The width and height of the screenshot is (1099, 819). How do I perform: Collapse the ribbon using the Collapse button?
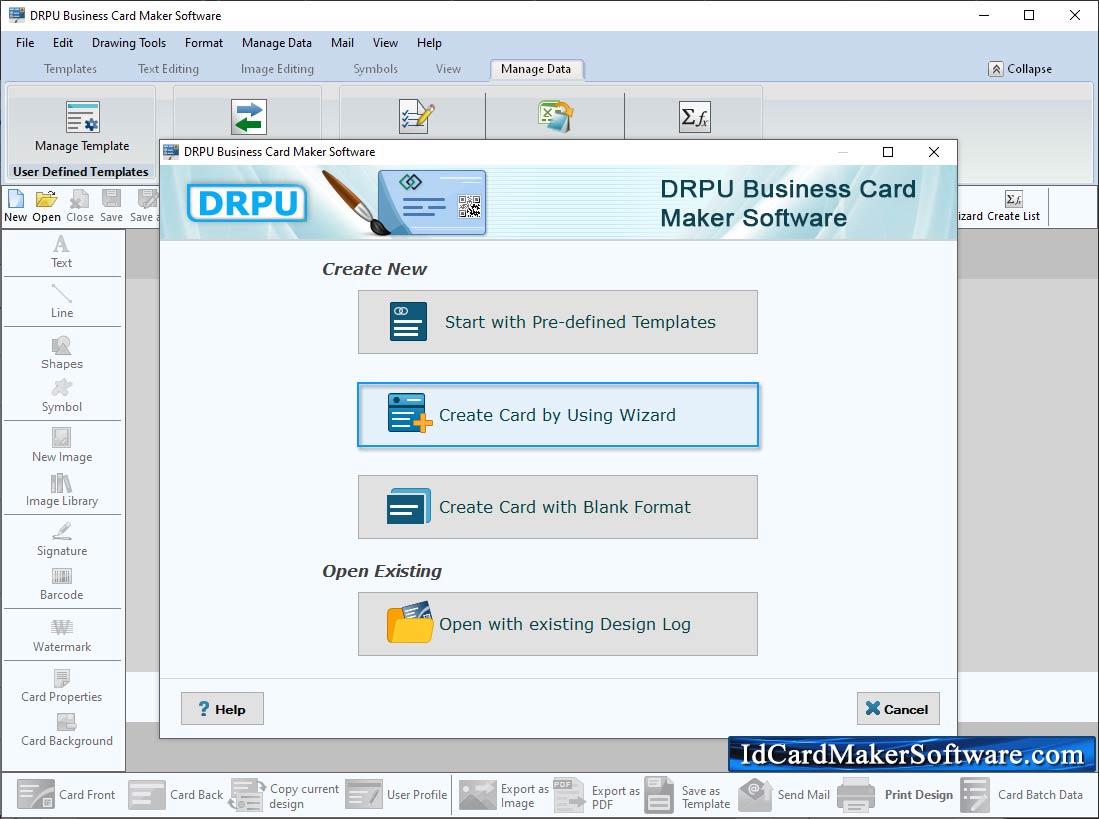[x=1020, y=69]
